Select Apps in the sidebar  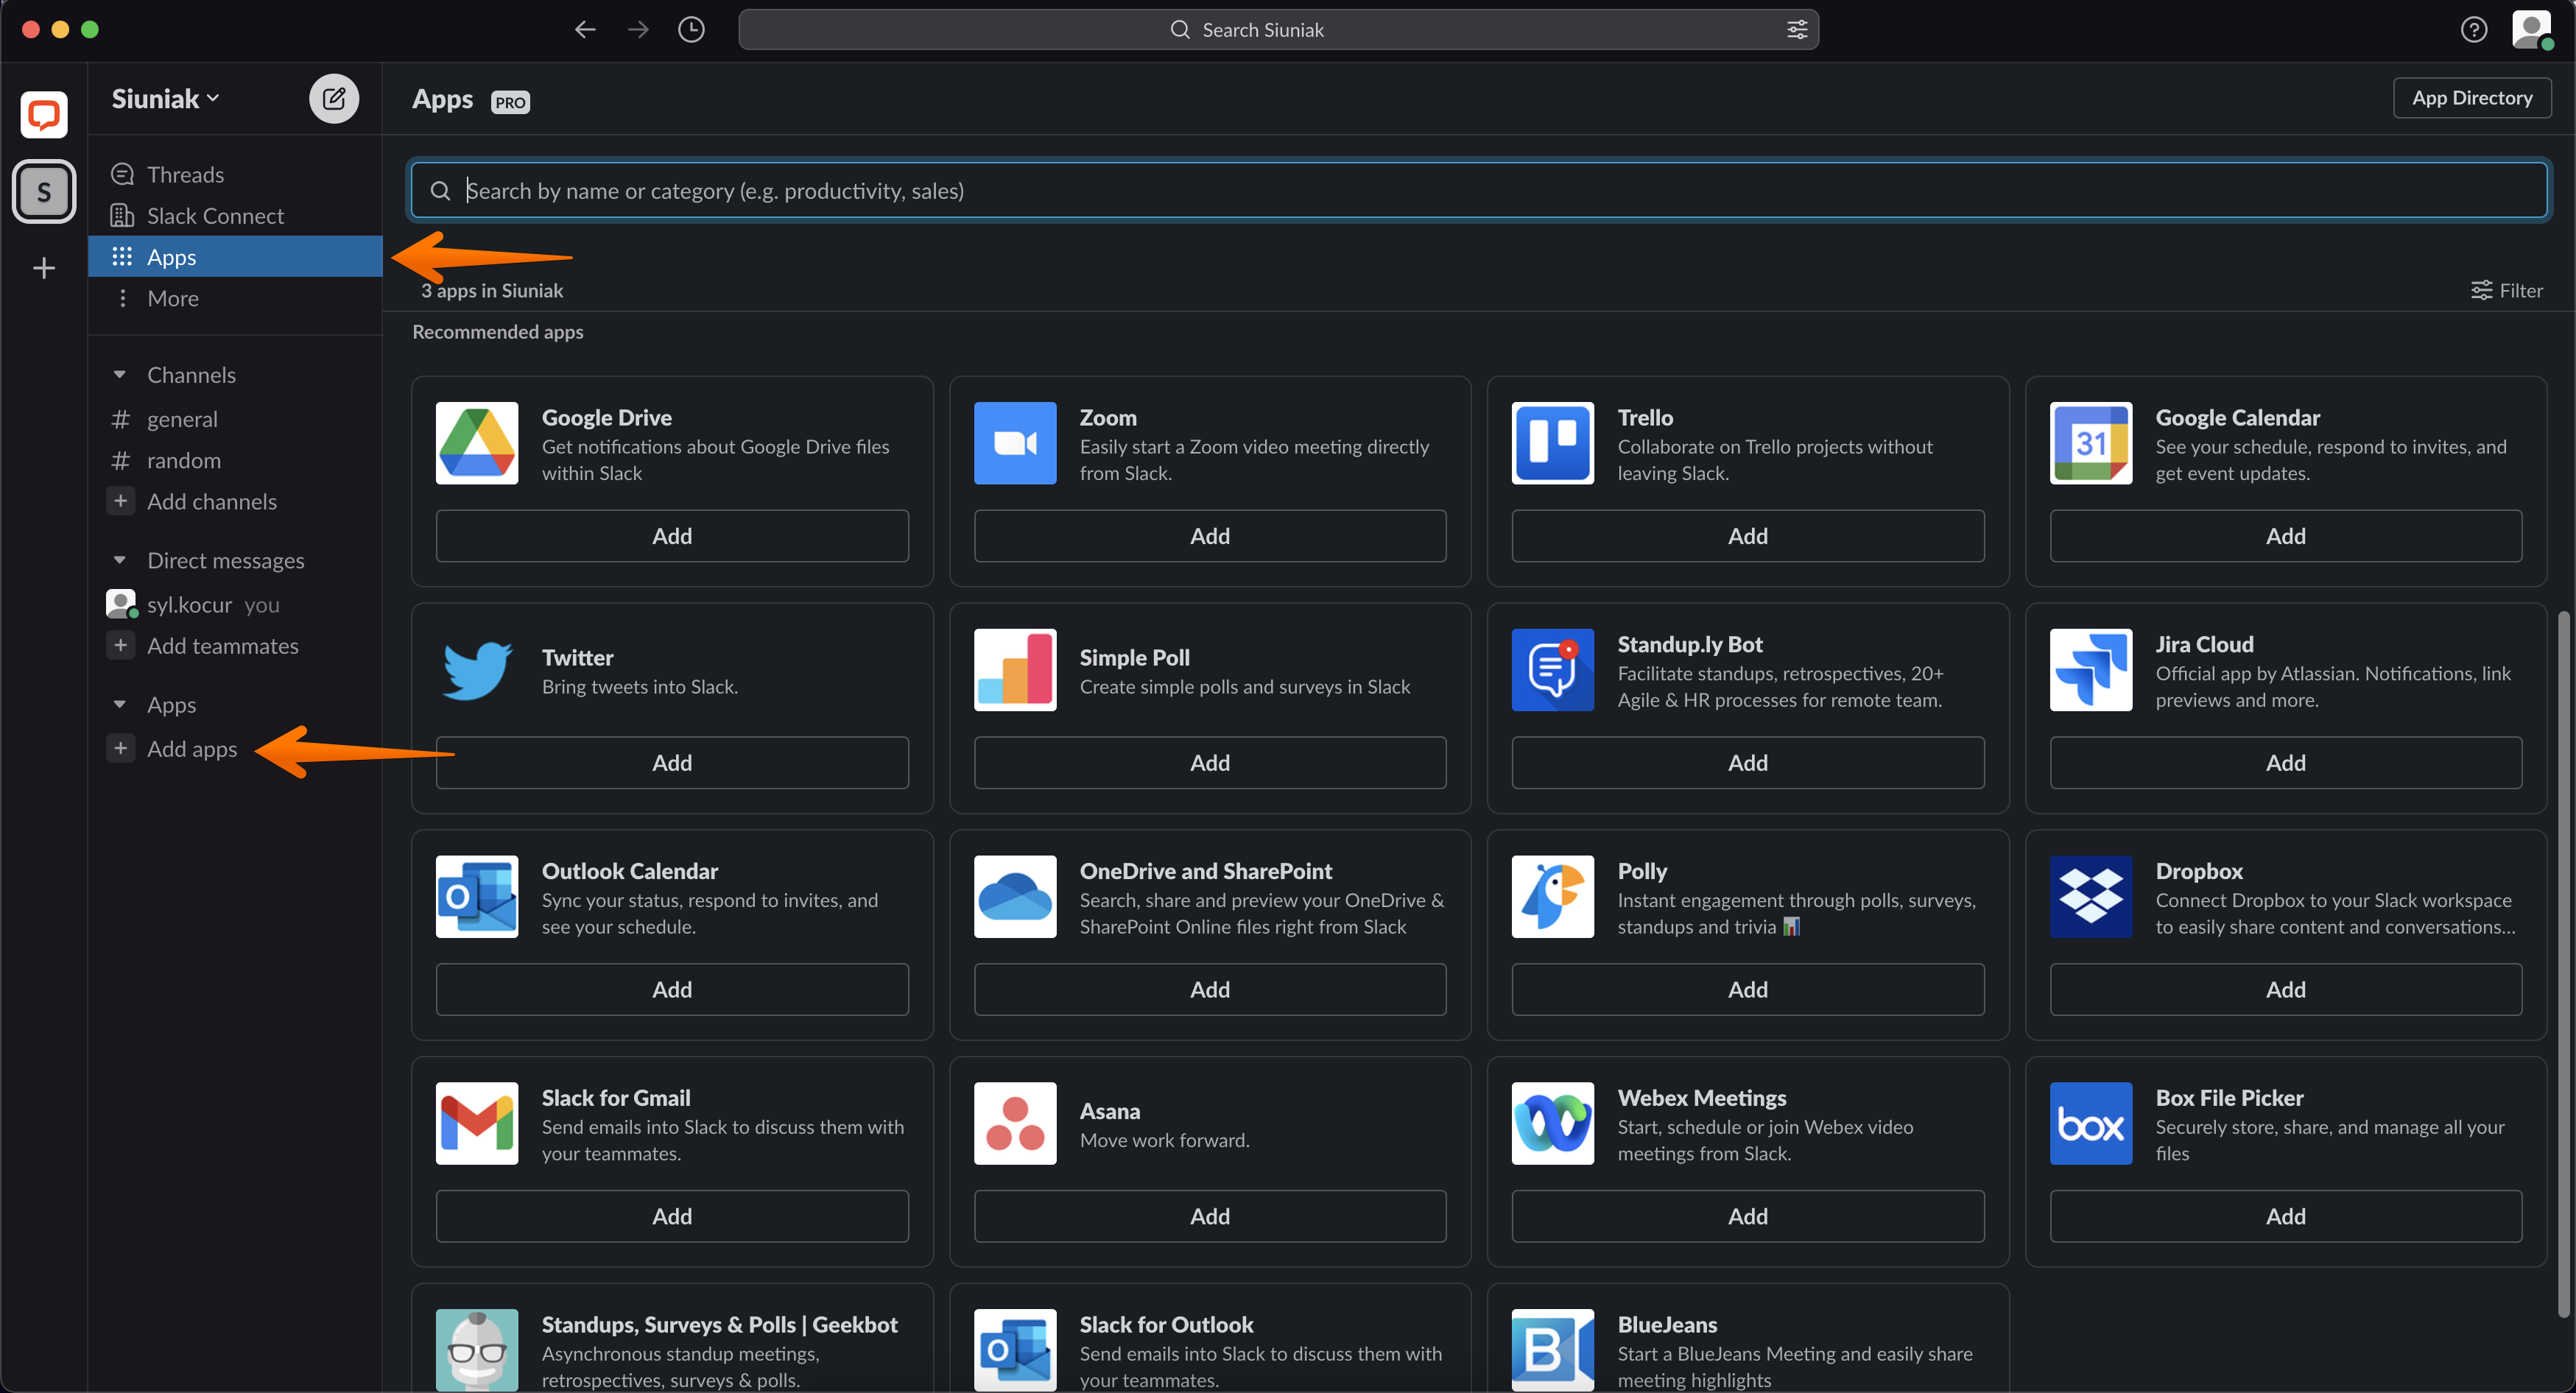click(235, 257)
